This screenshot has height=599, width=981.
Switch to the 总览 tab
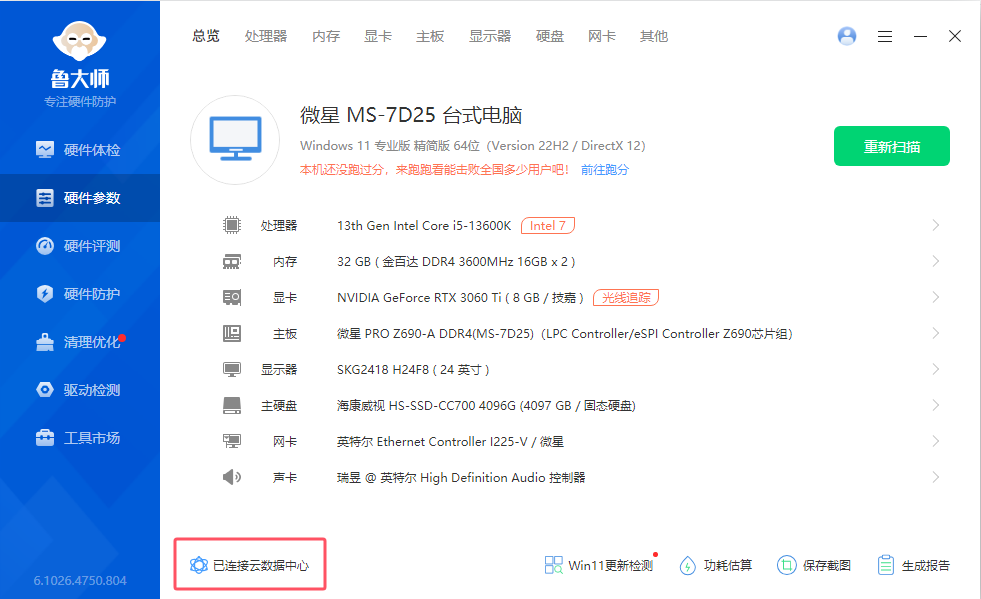point(206,36)
